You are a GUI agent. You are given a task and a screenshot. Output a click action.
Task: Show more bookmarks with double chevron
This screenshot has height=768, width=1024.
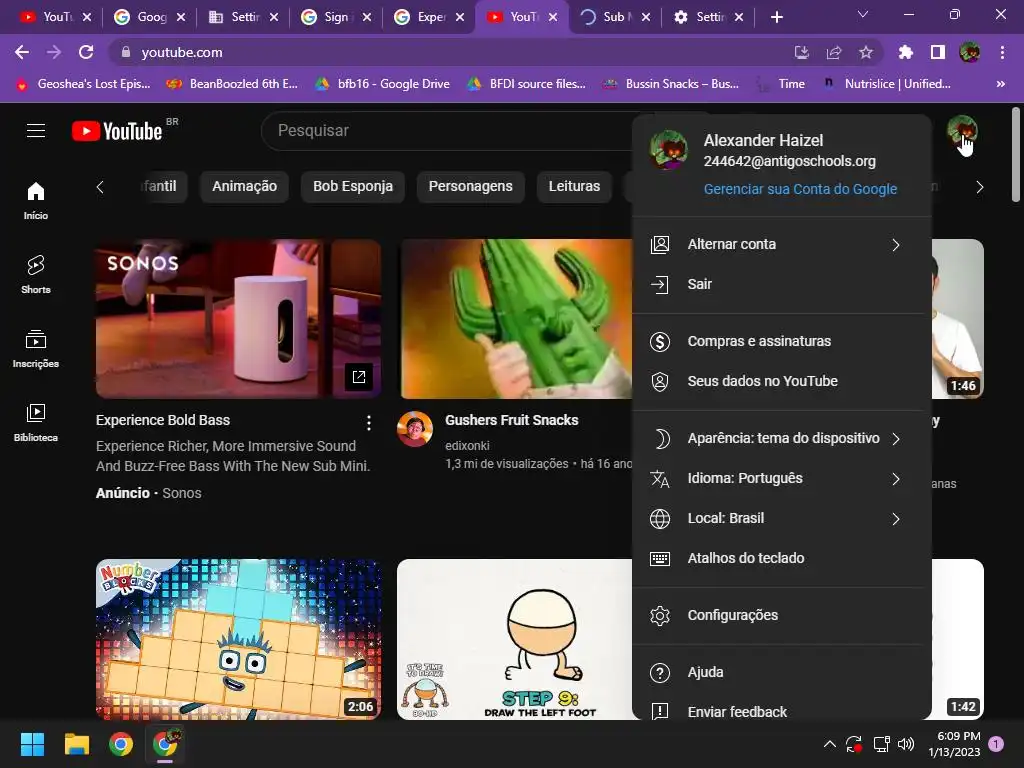(x=1000, y=84)
